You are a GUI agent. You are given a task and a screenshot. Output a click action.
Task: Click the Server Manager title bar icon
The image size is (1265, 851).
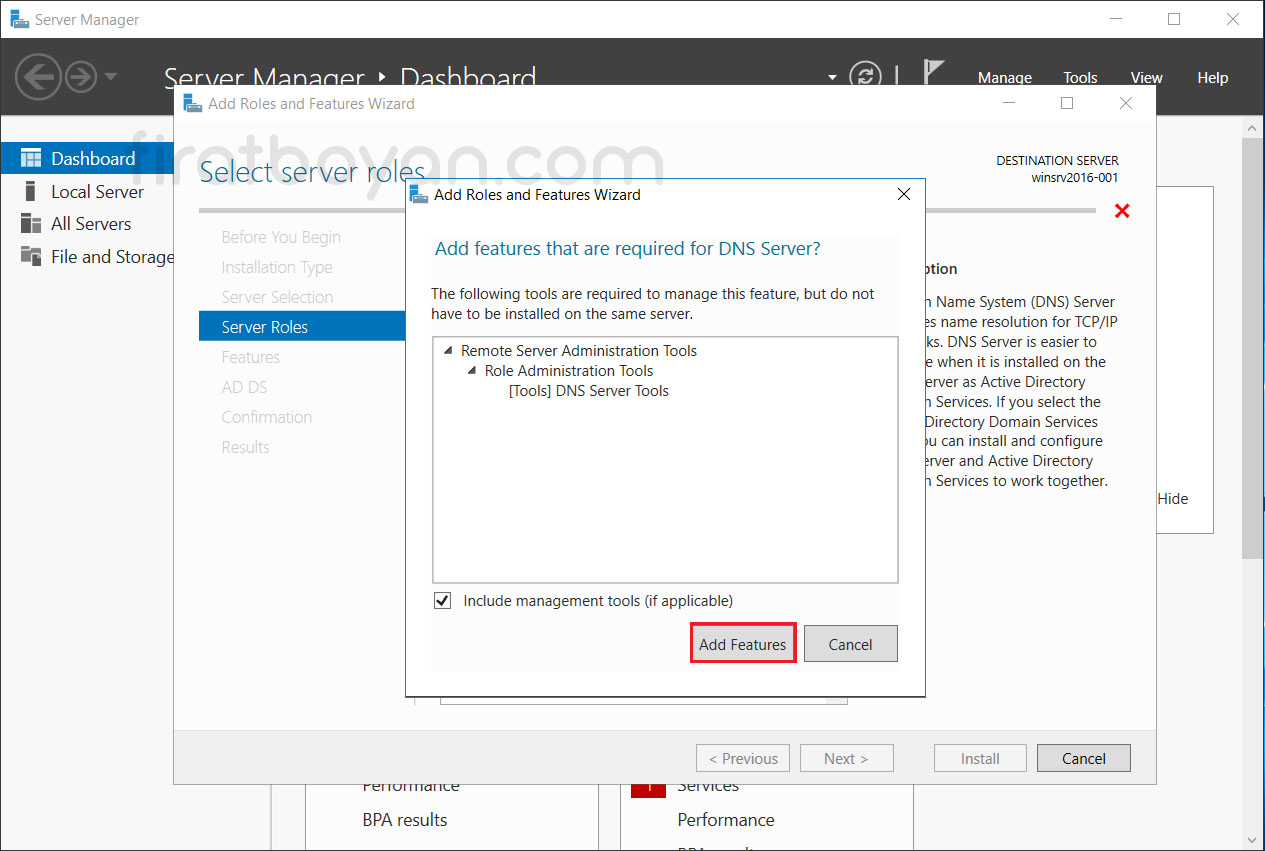point(19,19)
